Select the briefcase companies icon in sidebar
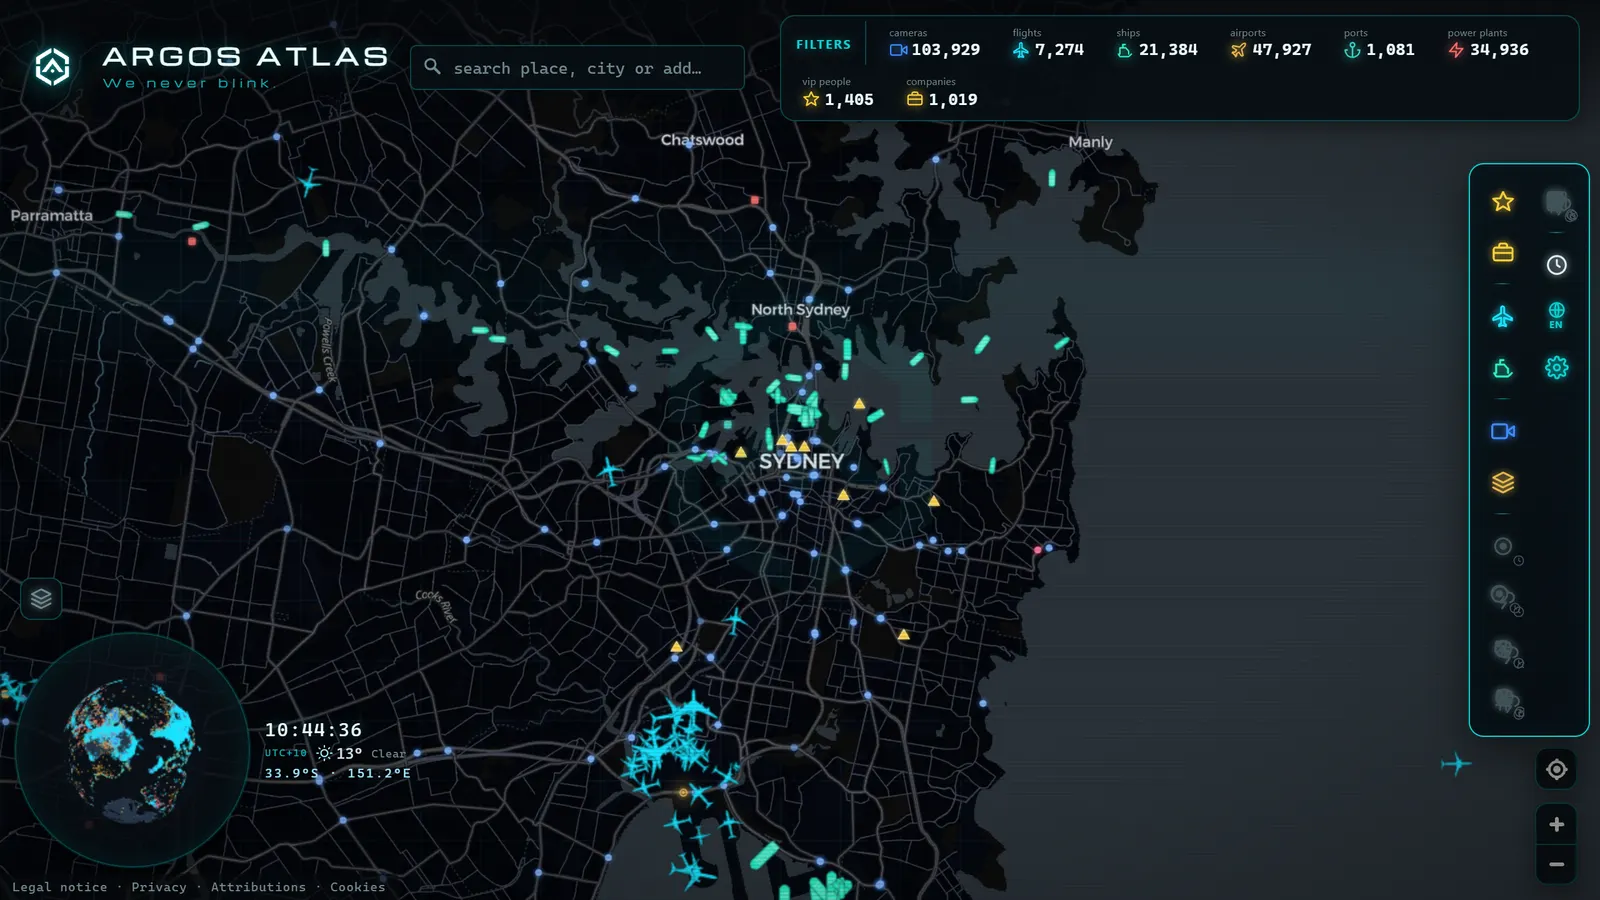 coord(1503,252)
